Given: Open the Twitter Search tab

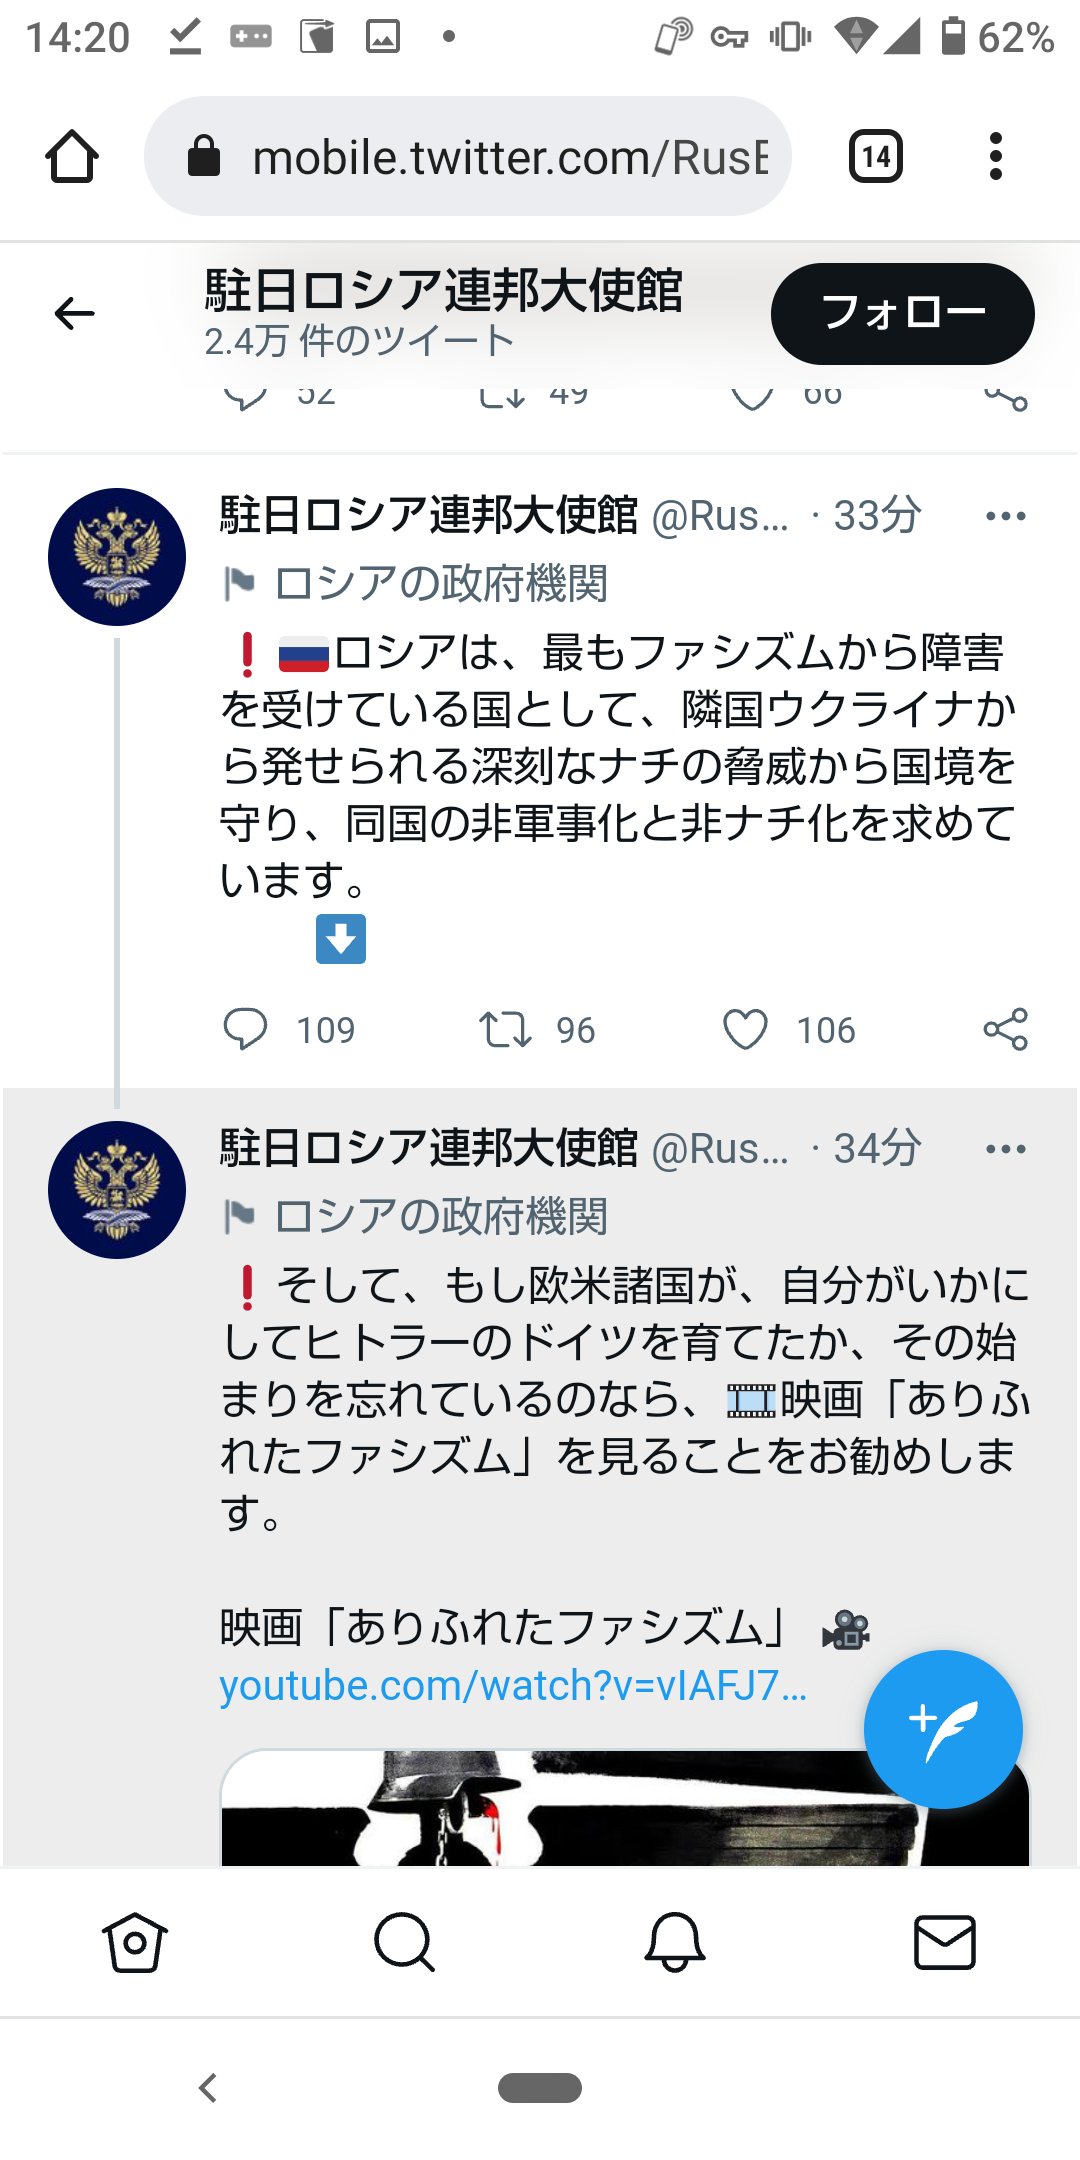Looking at the screenshot, I should (x=404, y=1942).
